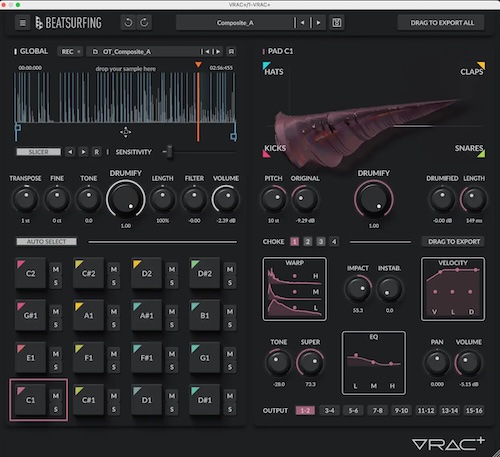The width and height of the screenshot is (500, 457).
Task: Click the slicer R button
Action: [97, 152]
